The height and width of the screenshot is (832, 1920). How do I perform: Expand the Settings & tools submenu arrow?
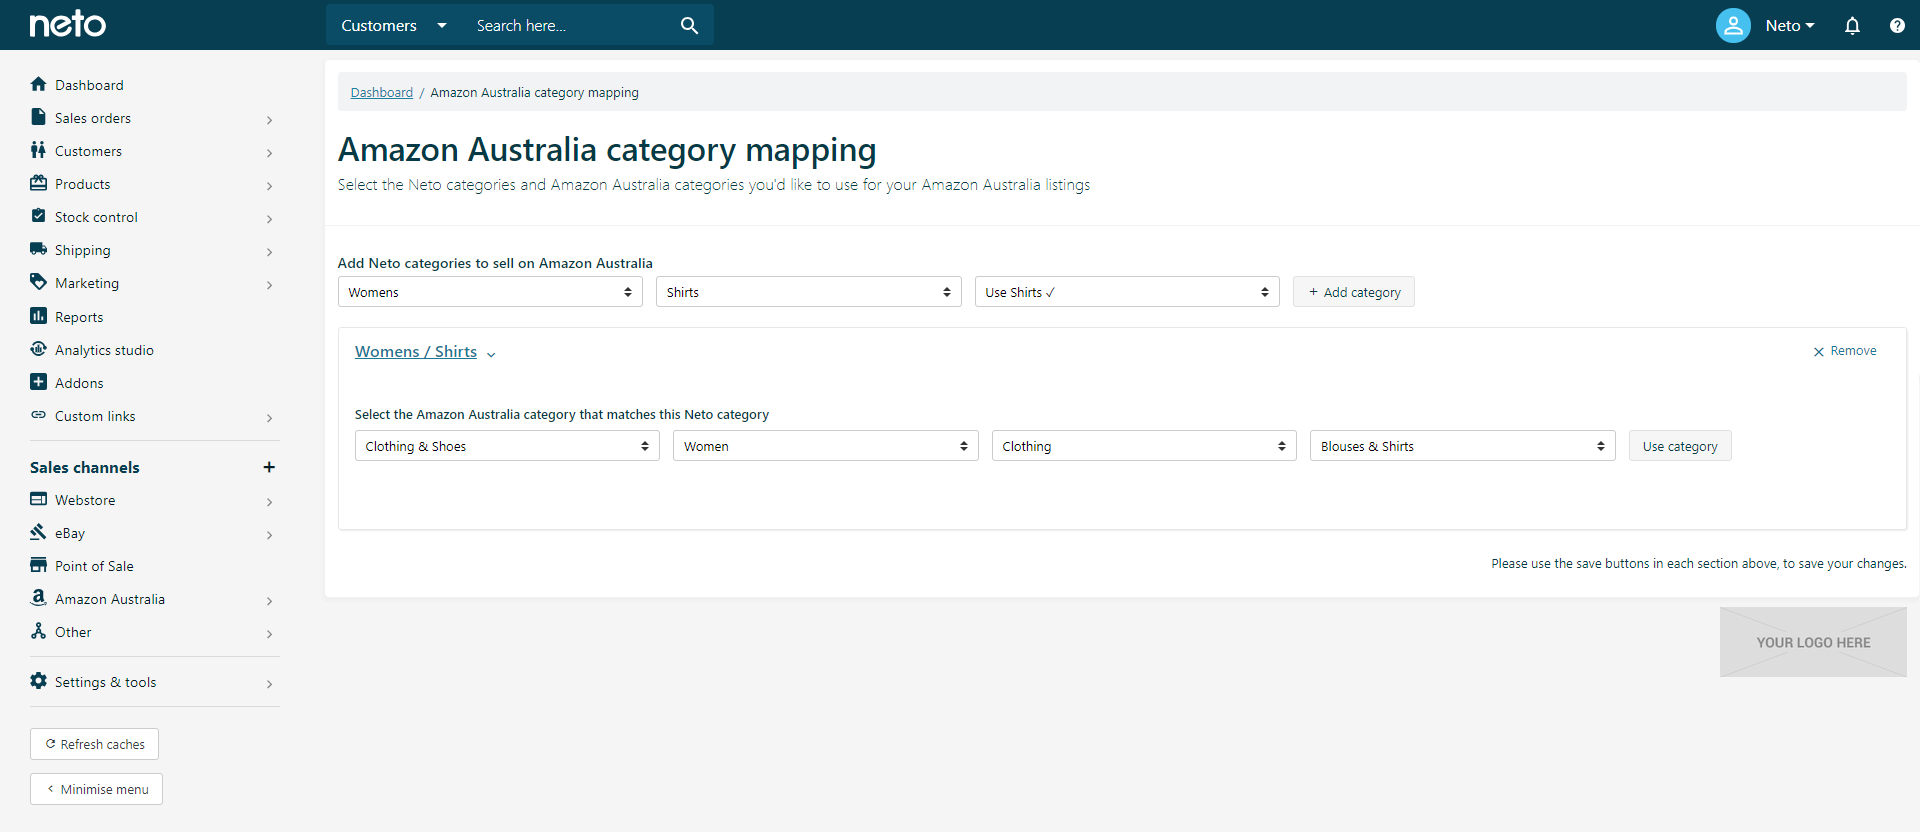269,684
